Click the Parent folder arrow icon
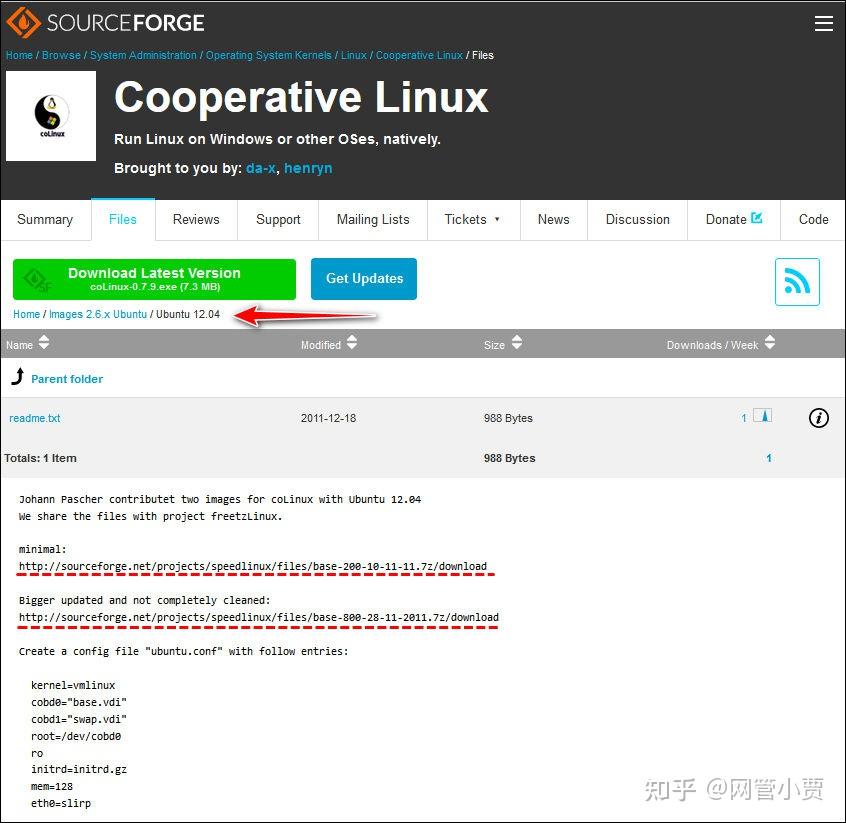This screenshot has height=823, width=846. 16,377
